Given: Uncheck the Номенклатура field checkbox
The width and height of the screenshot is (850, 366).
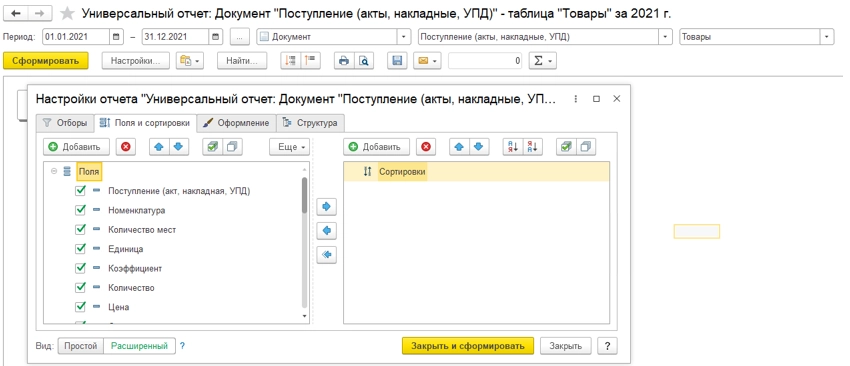Looking at the screenshot, I should click(81, 210).
